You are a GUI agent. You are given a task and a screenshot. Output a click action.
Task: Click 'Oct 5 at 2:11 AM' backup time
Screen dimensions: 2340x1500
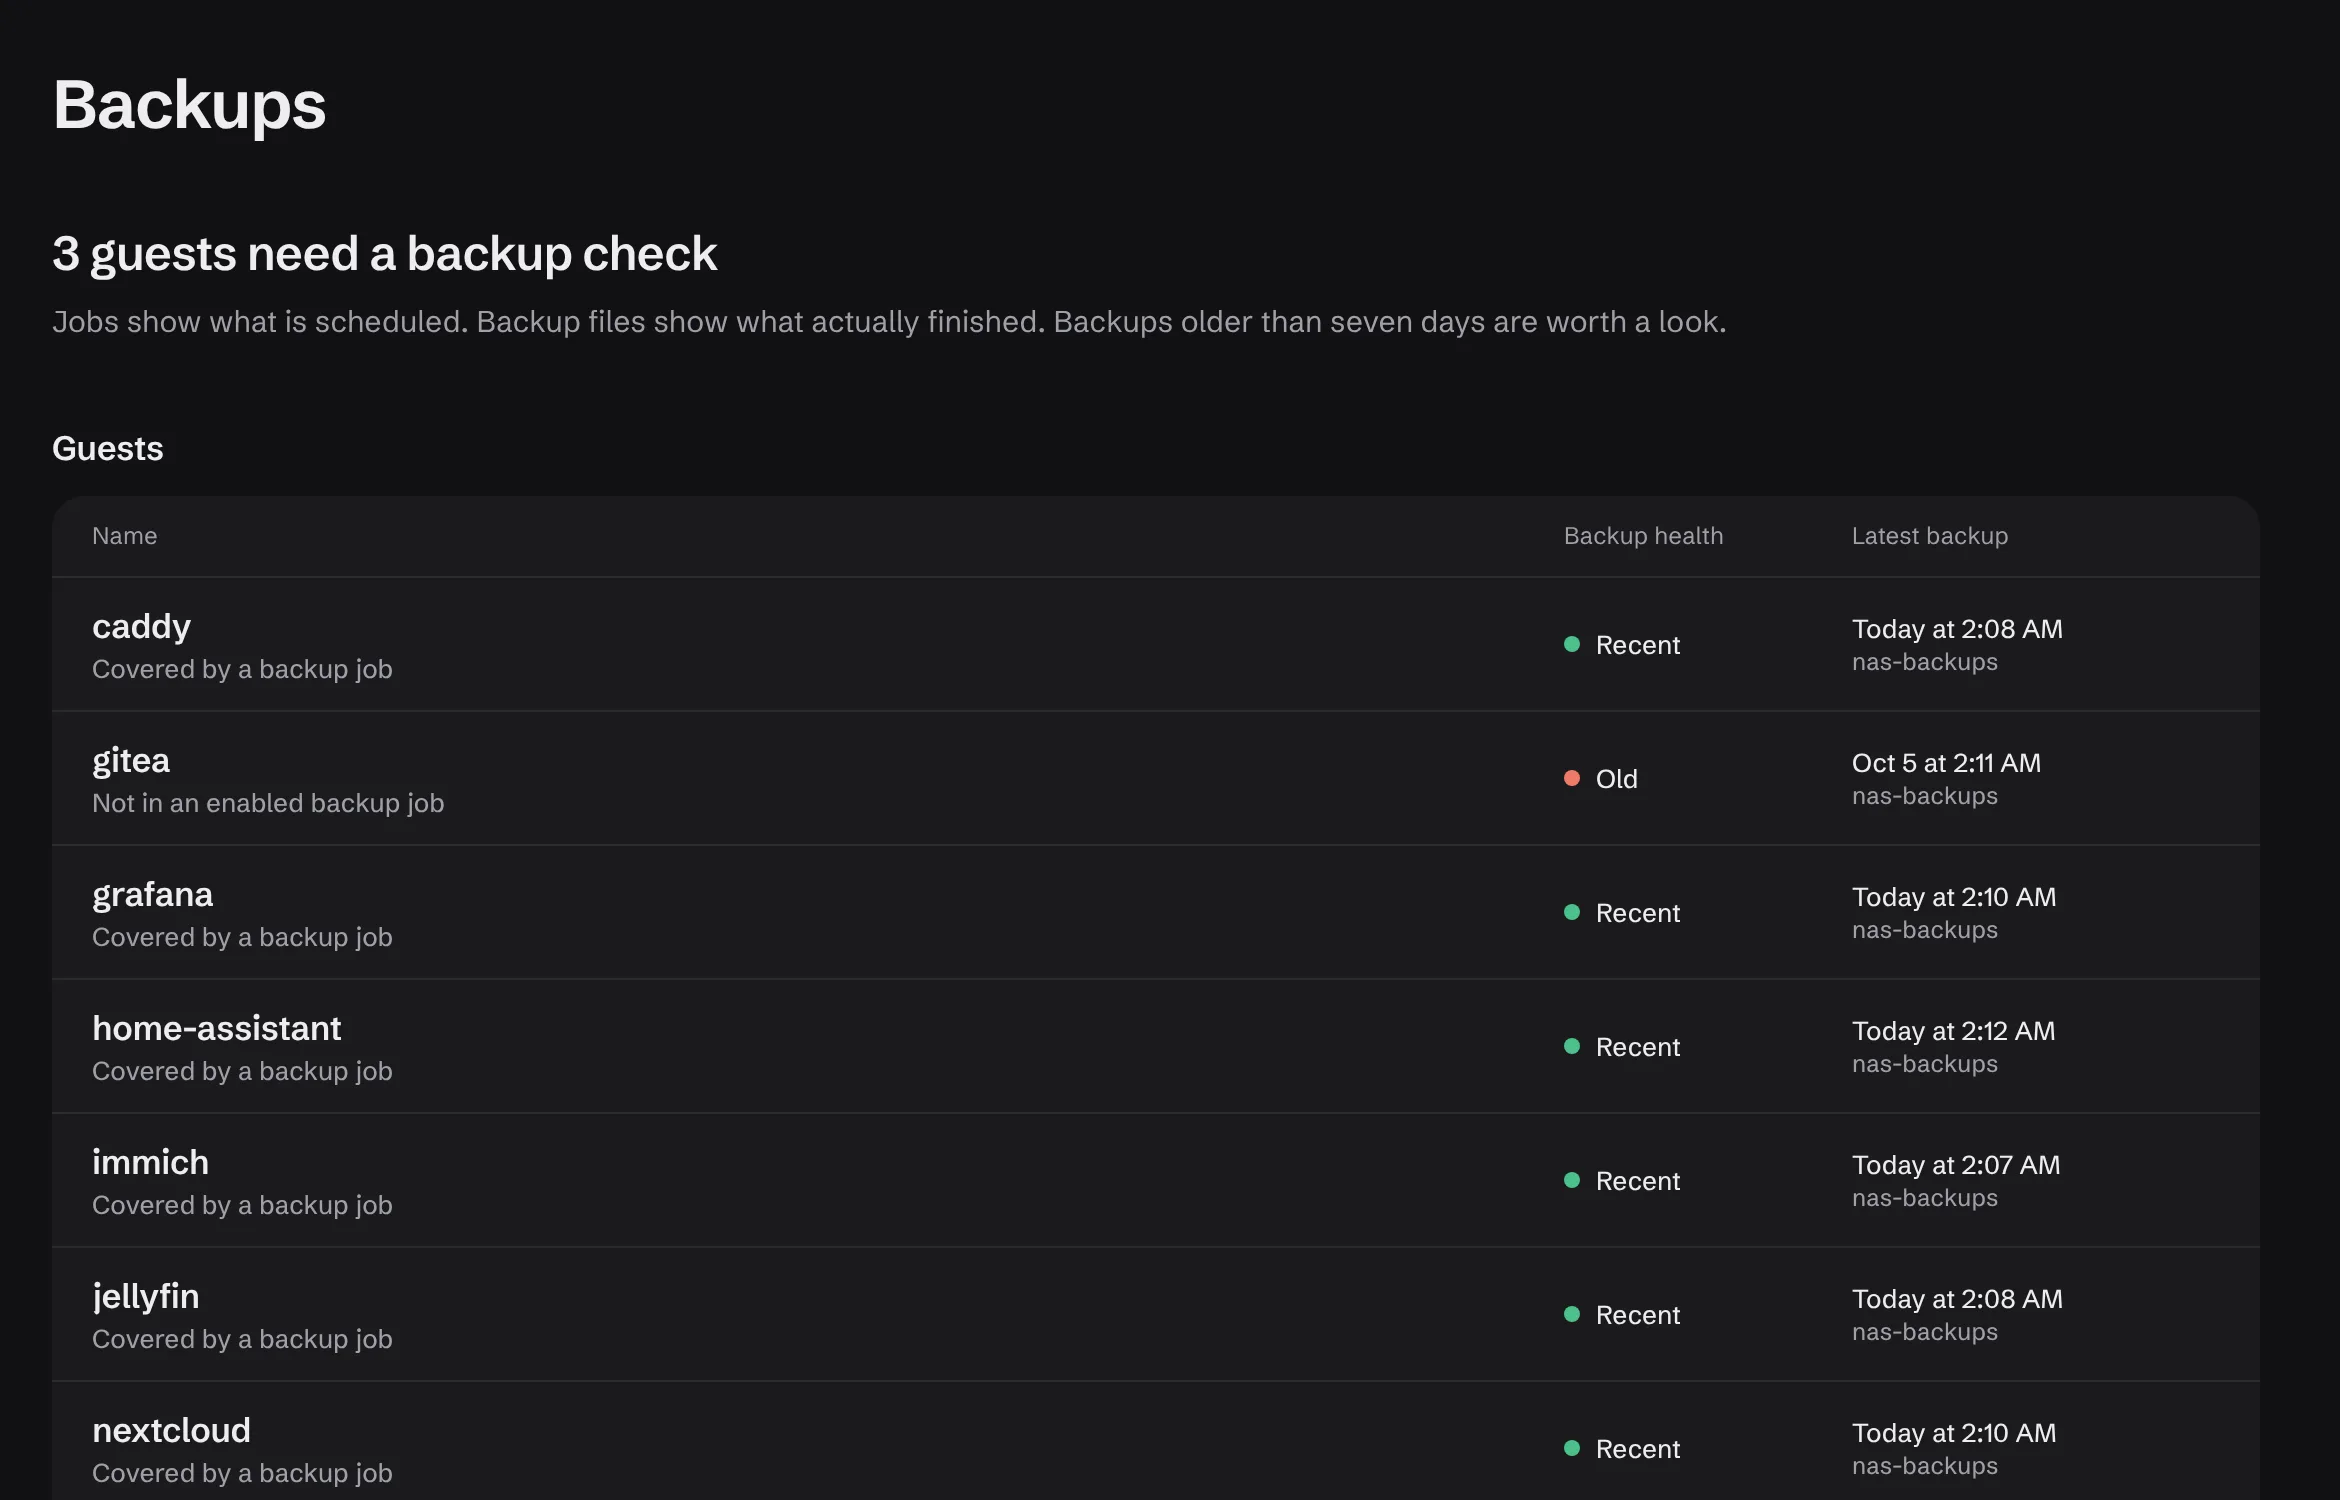1946,763
